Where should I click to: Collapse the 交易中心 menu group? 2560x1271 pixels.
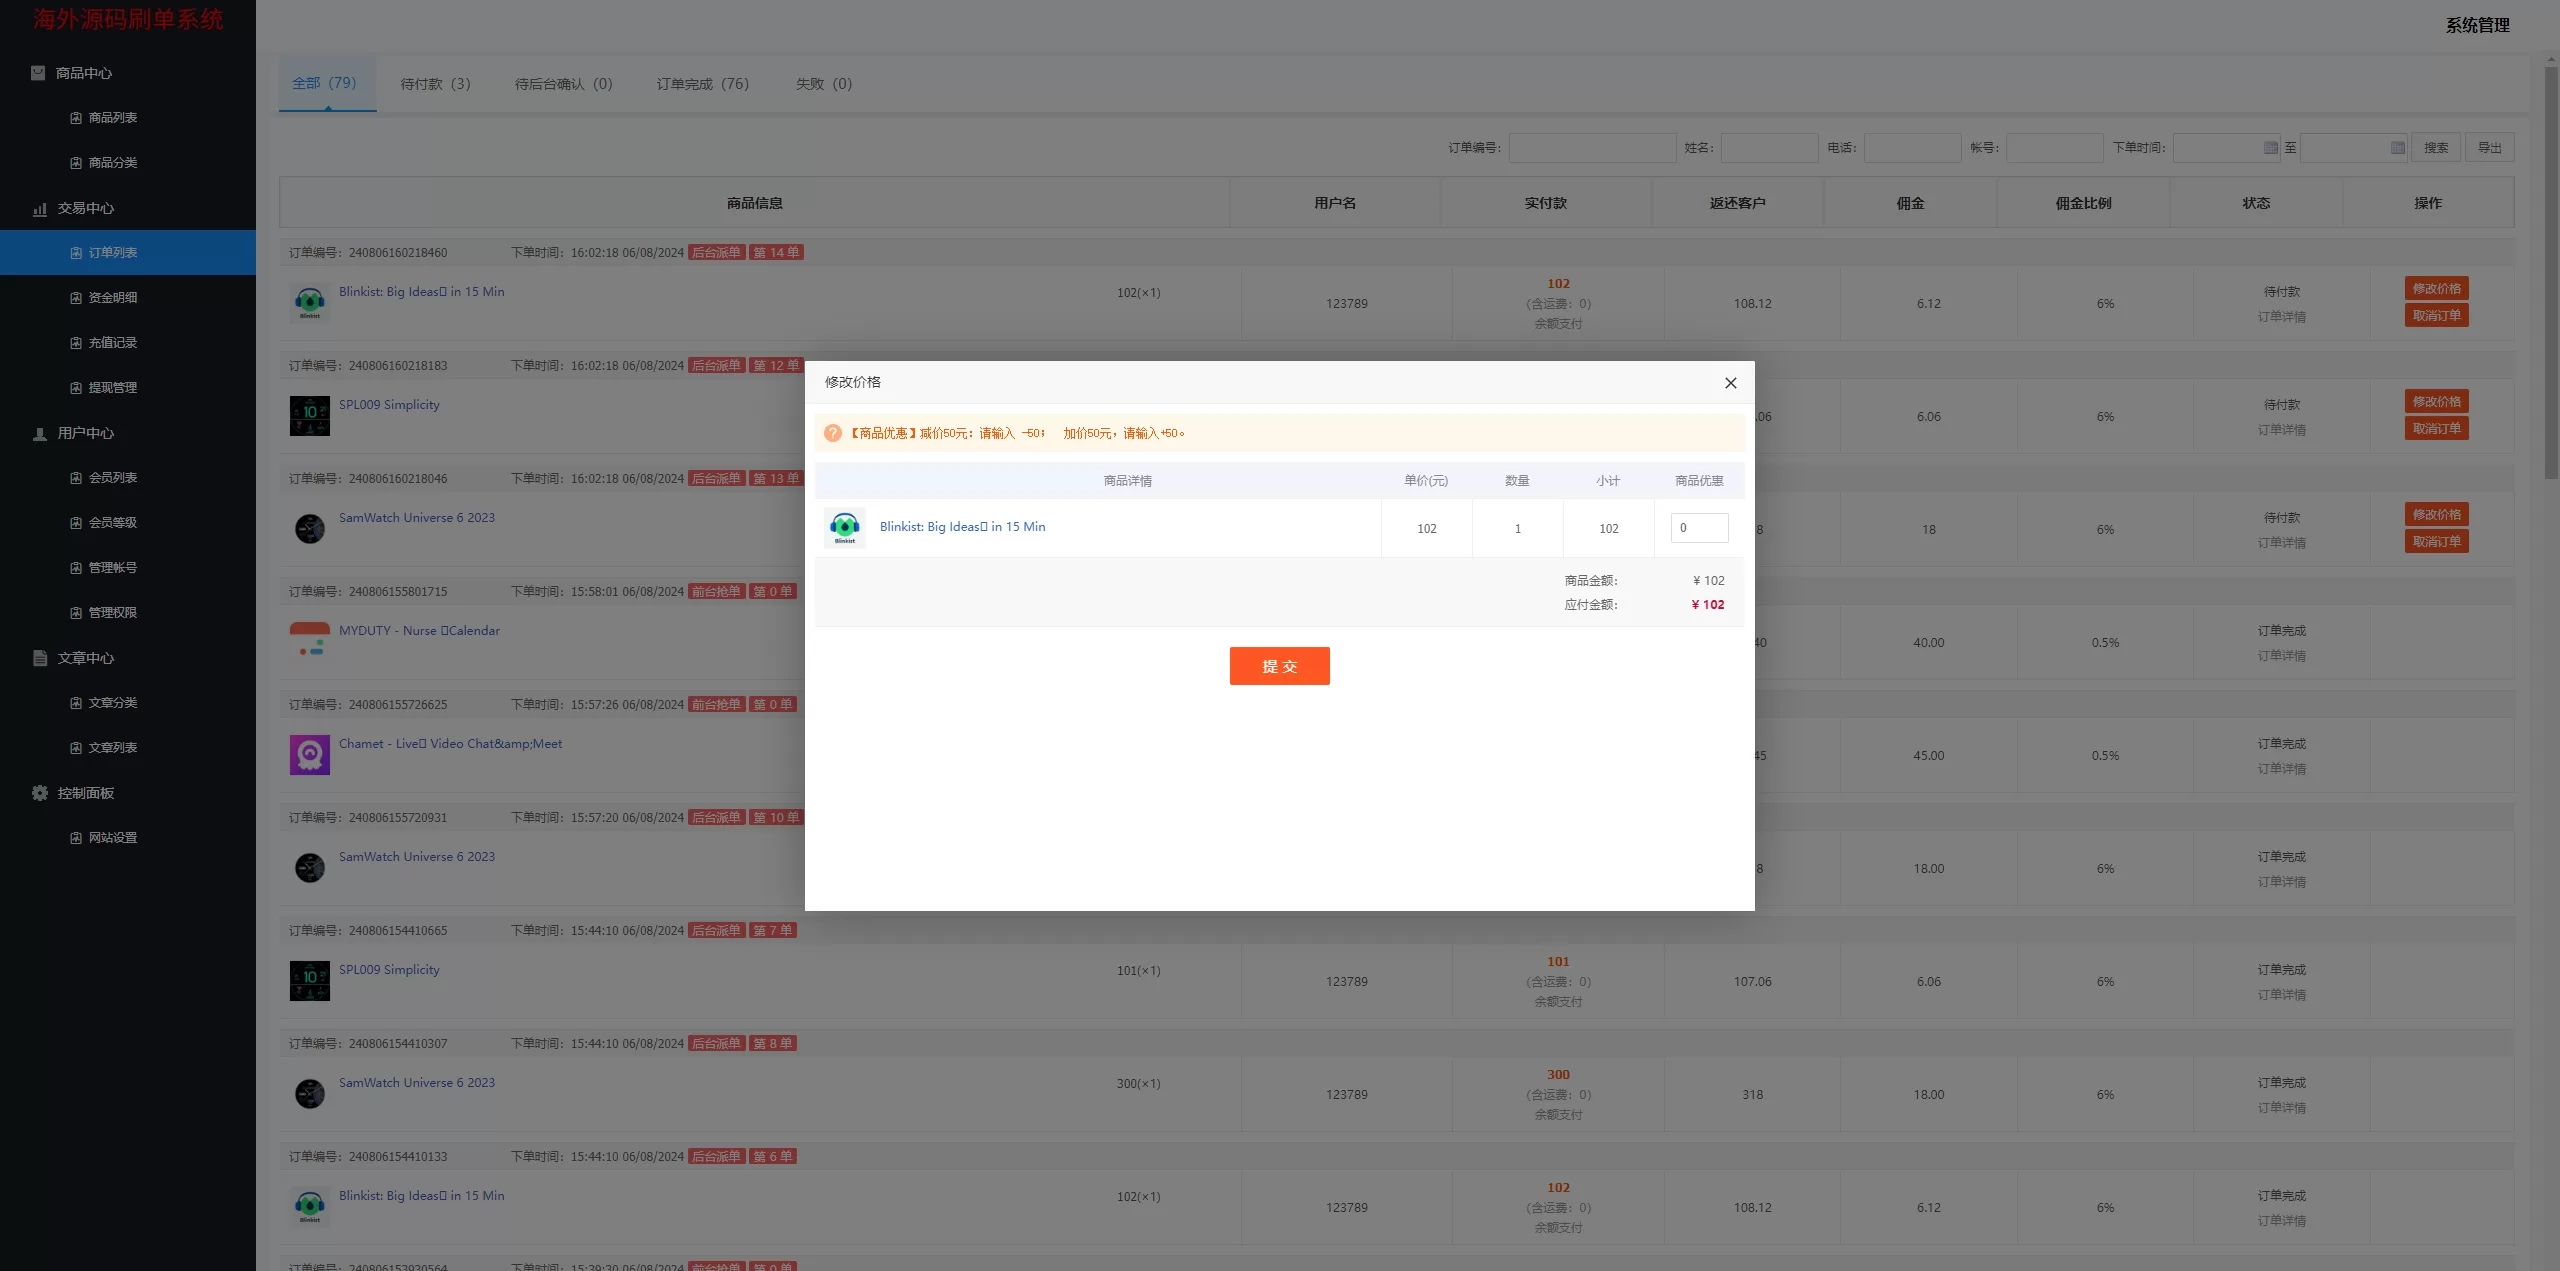[x=85, y=208]
